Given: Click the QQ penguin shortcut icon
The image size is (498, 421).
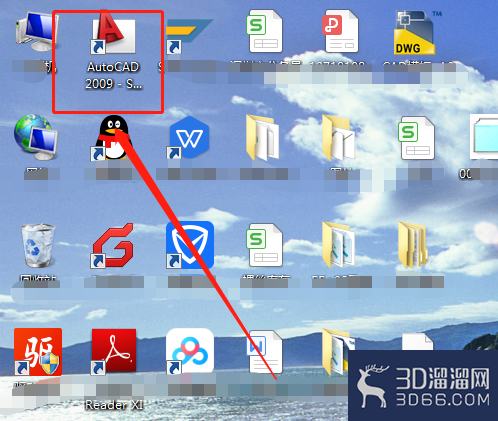Looking at the screenshot, I should (113, 137).
